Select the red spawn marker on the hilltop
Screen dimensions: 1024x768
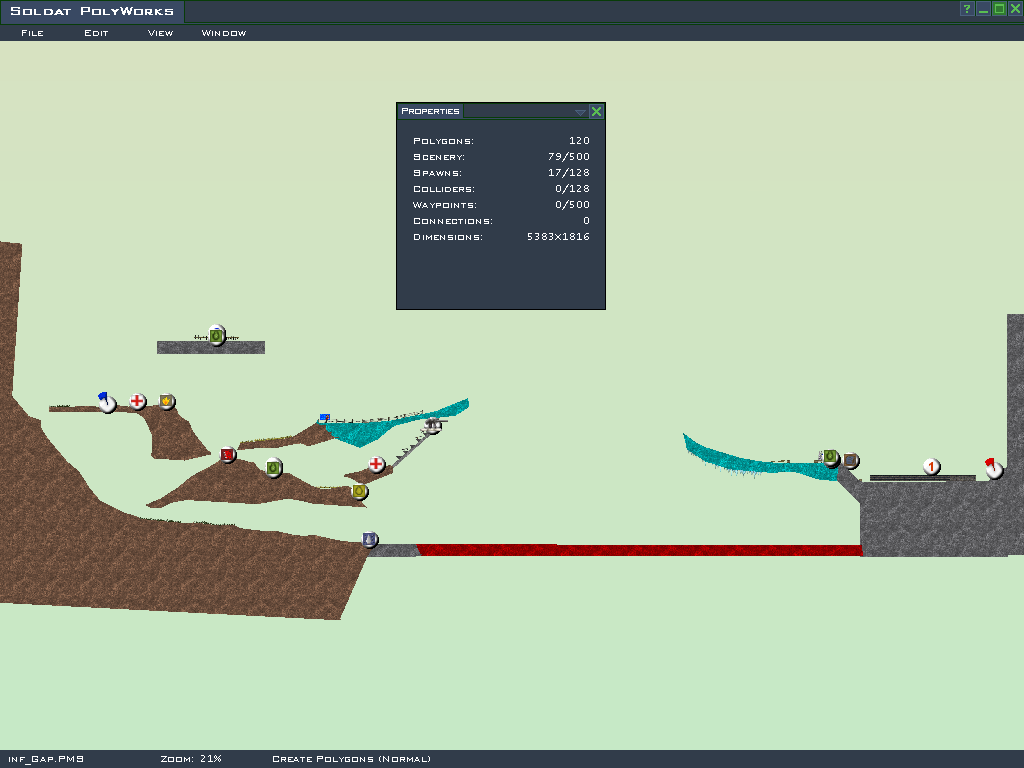[x=228, y=455]
